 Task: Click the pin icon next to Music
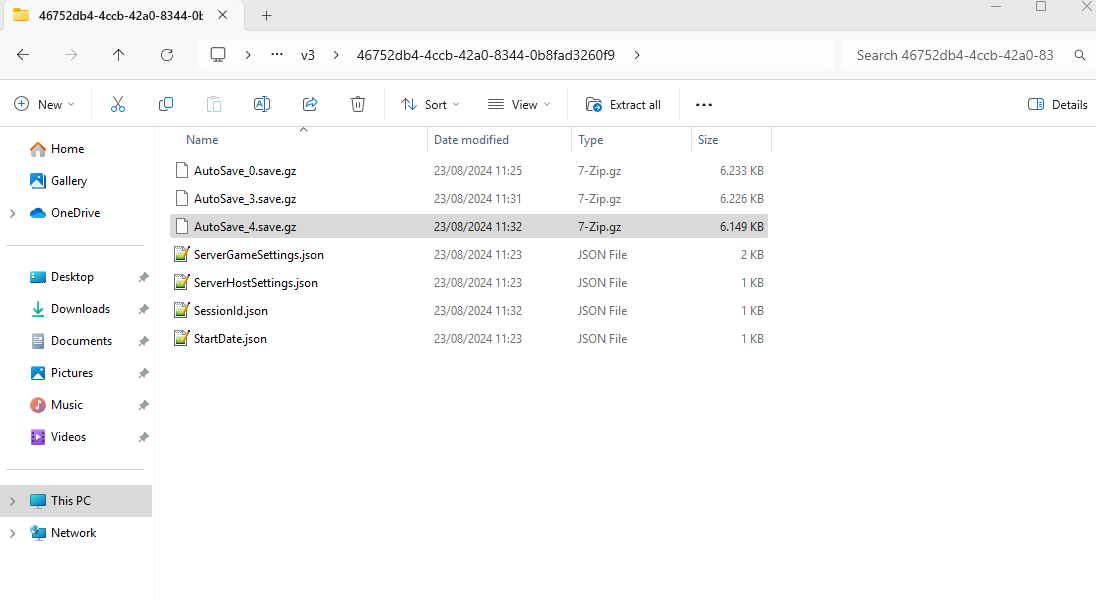143,405
